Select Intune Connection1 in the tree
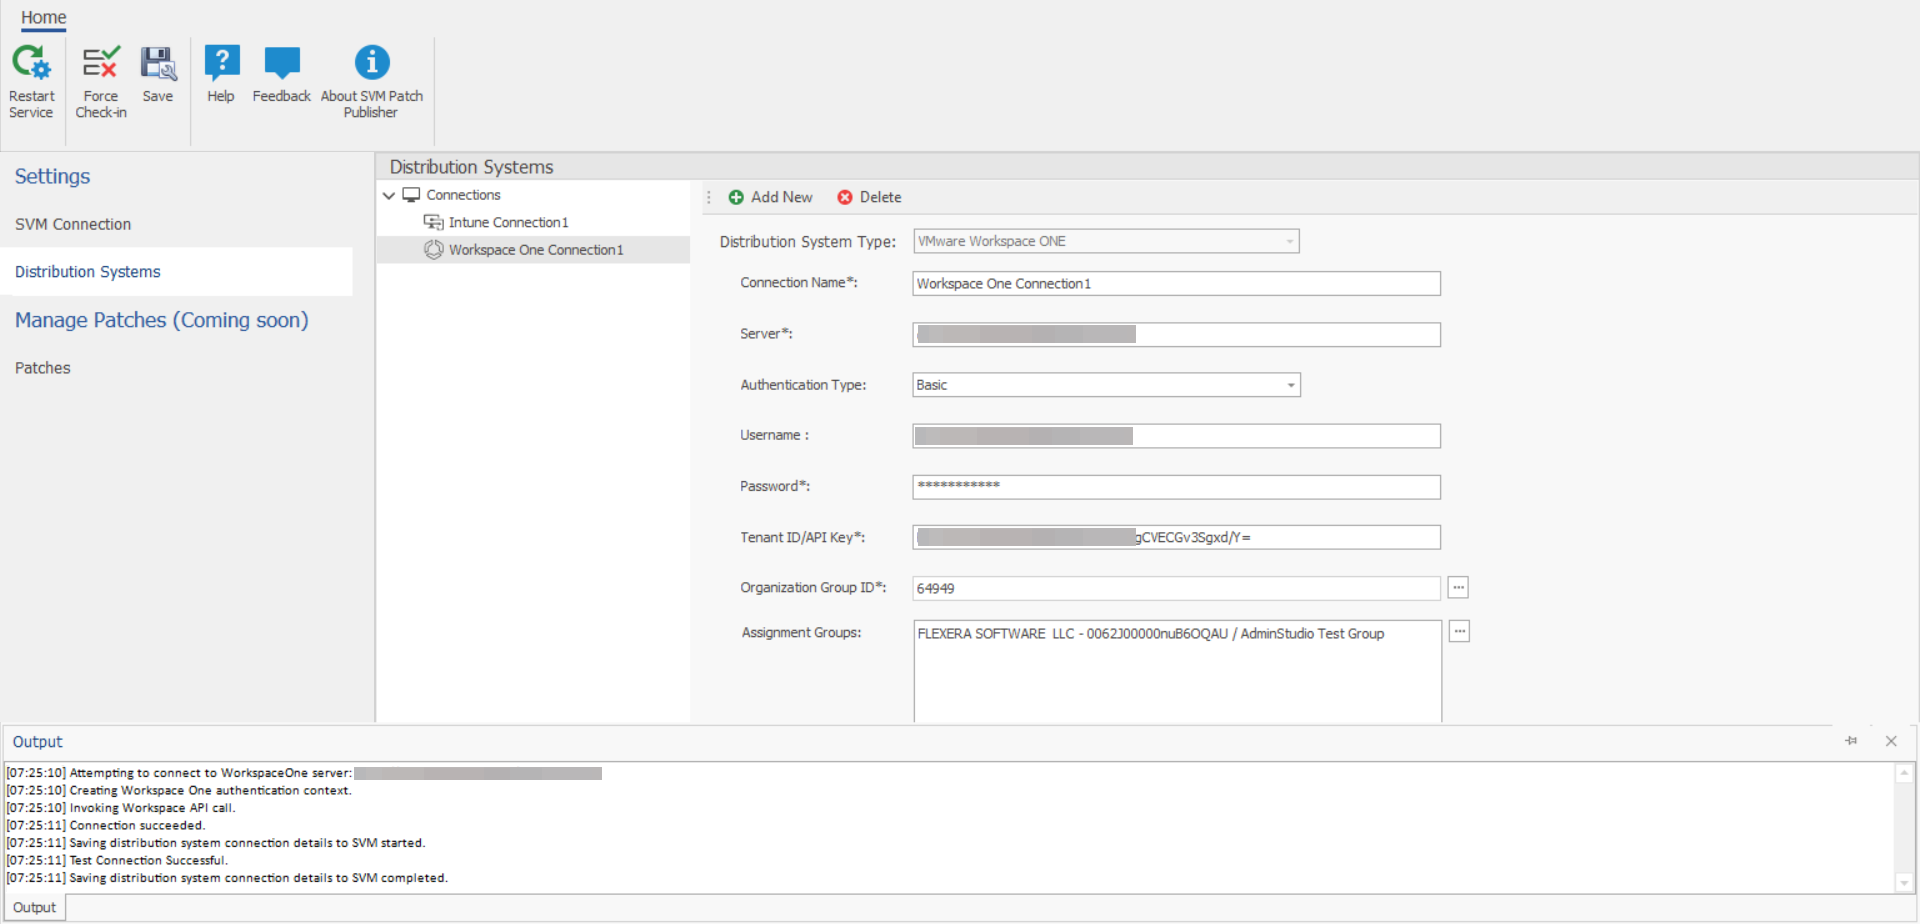The width and height of the screenshot is (1920, 924). coord(508,222)
